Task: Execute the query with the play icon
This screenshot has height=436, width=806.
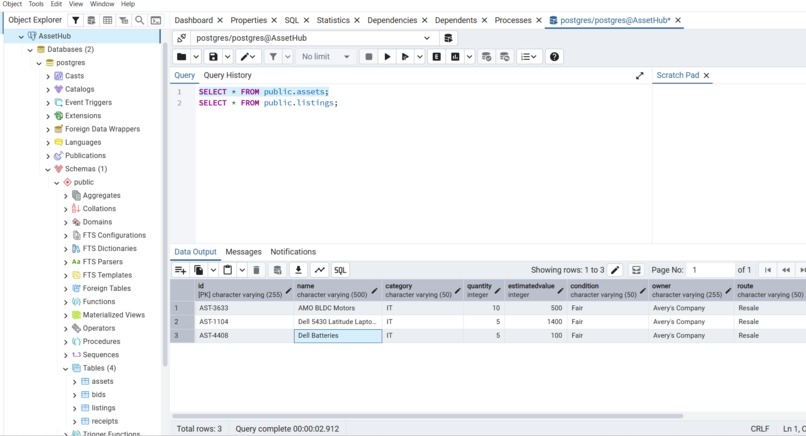Action: [x=388, y=57]
